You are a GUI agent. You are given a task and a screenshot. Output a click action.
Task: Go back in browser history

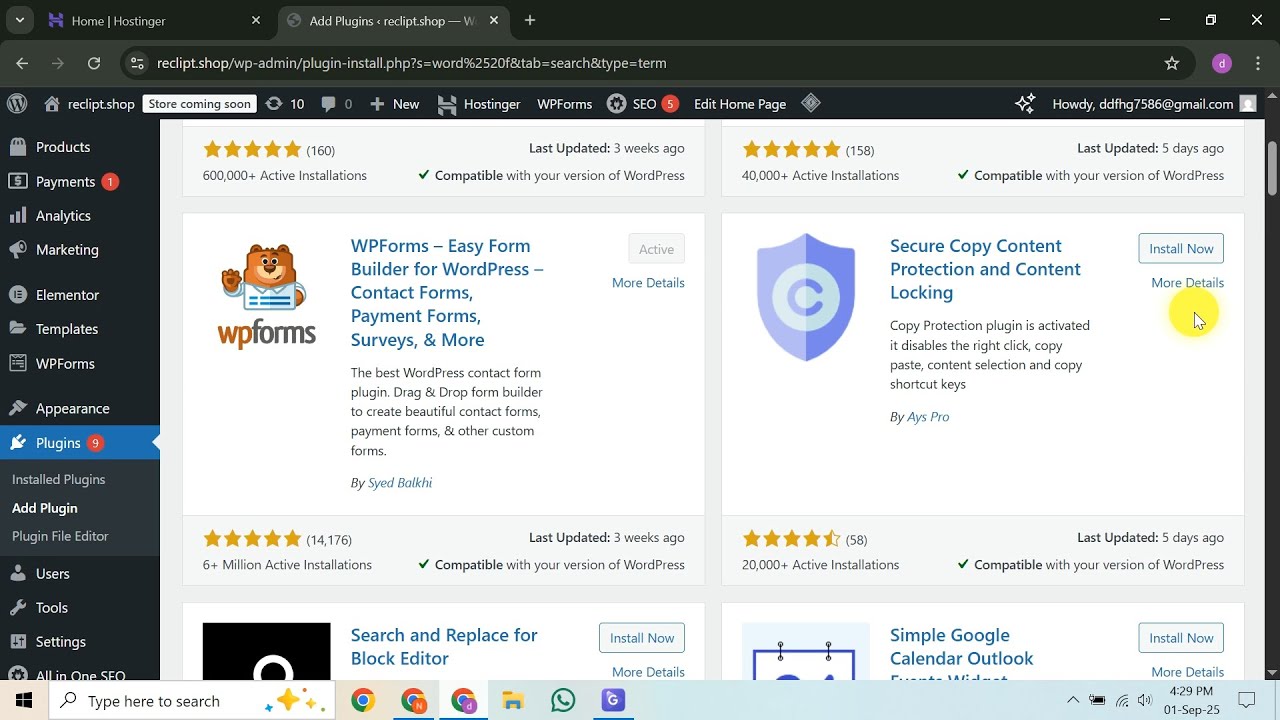22,63
